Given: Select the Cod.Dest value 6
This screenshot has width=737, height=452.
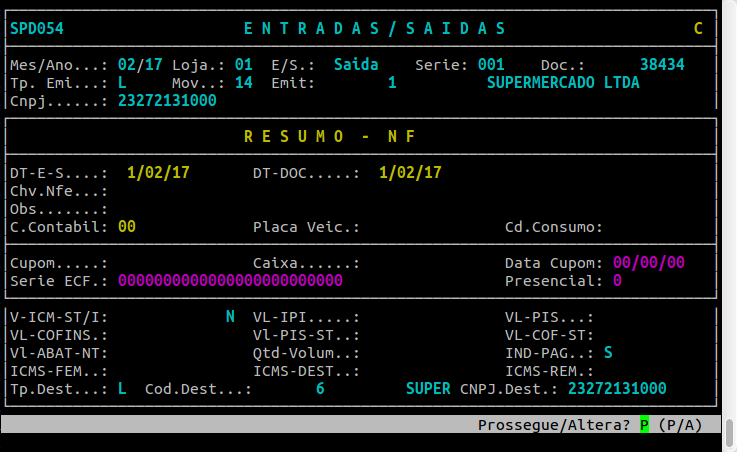Looking at the screenshot, I should click(320, 389).
